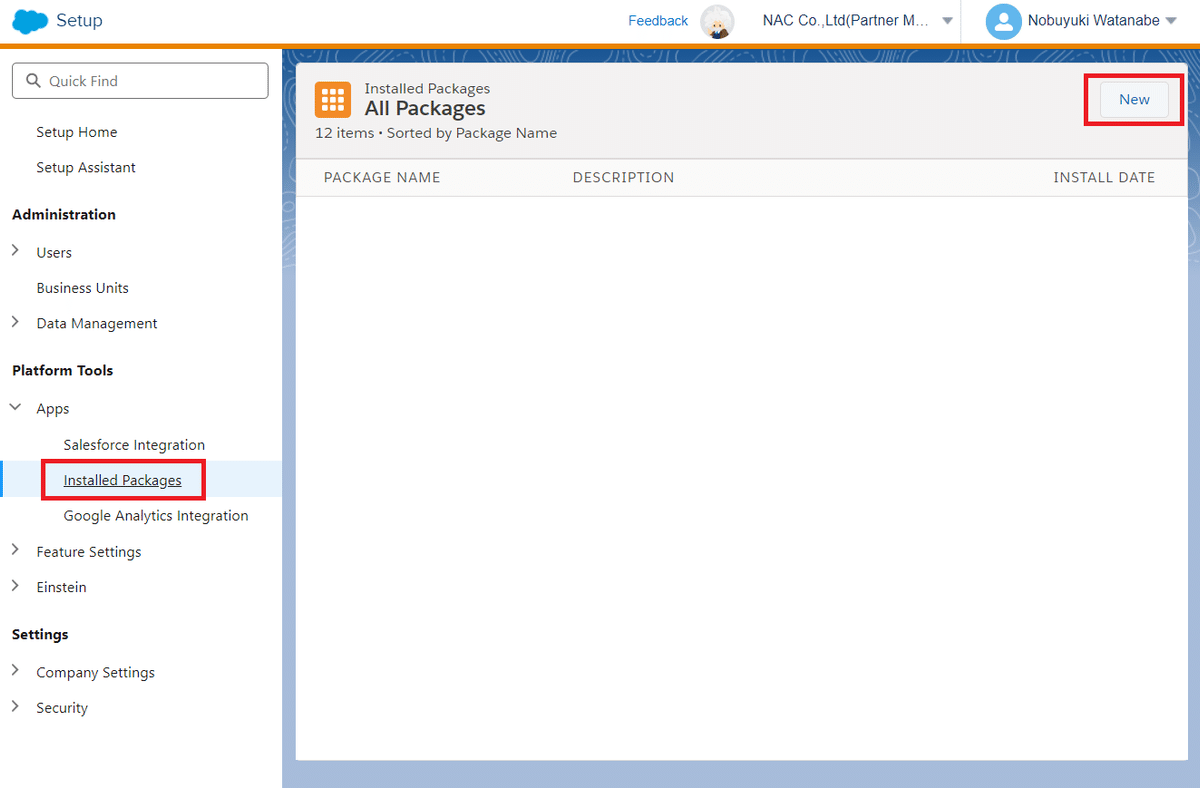Viewport: 1200px width, 788px height.
Task: Open Setup Assistant
Action: tap(86, 167)
